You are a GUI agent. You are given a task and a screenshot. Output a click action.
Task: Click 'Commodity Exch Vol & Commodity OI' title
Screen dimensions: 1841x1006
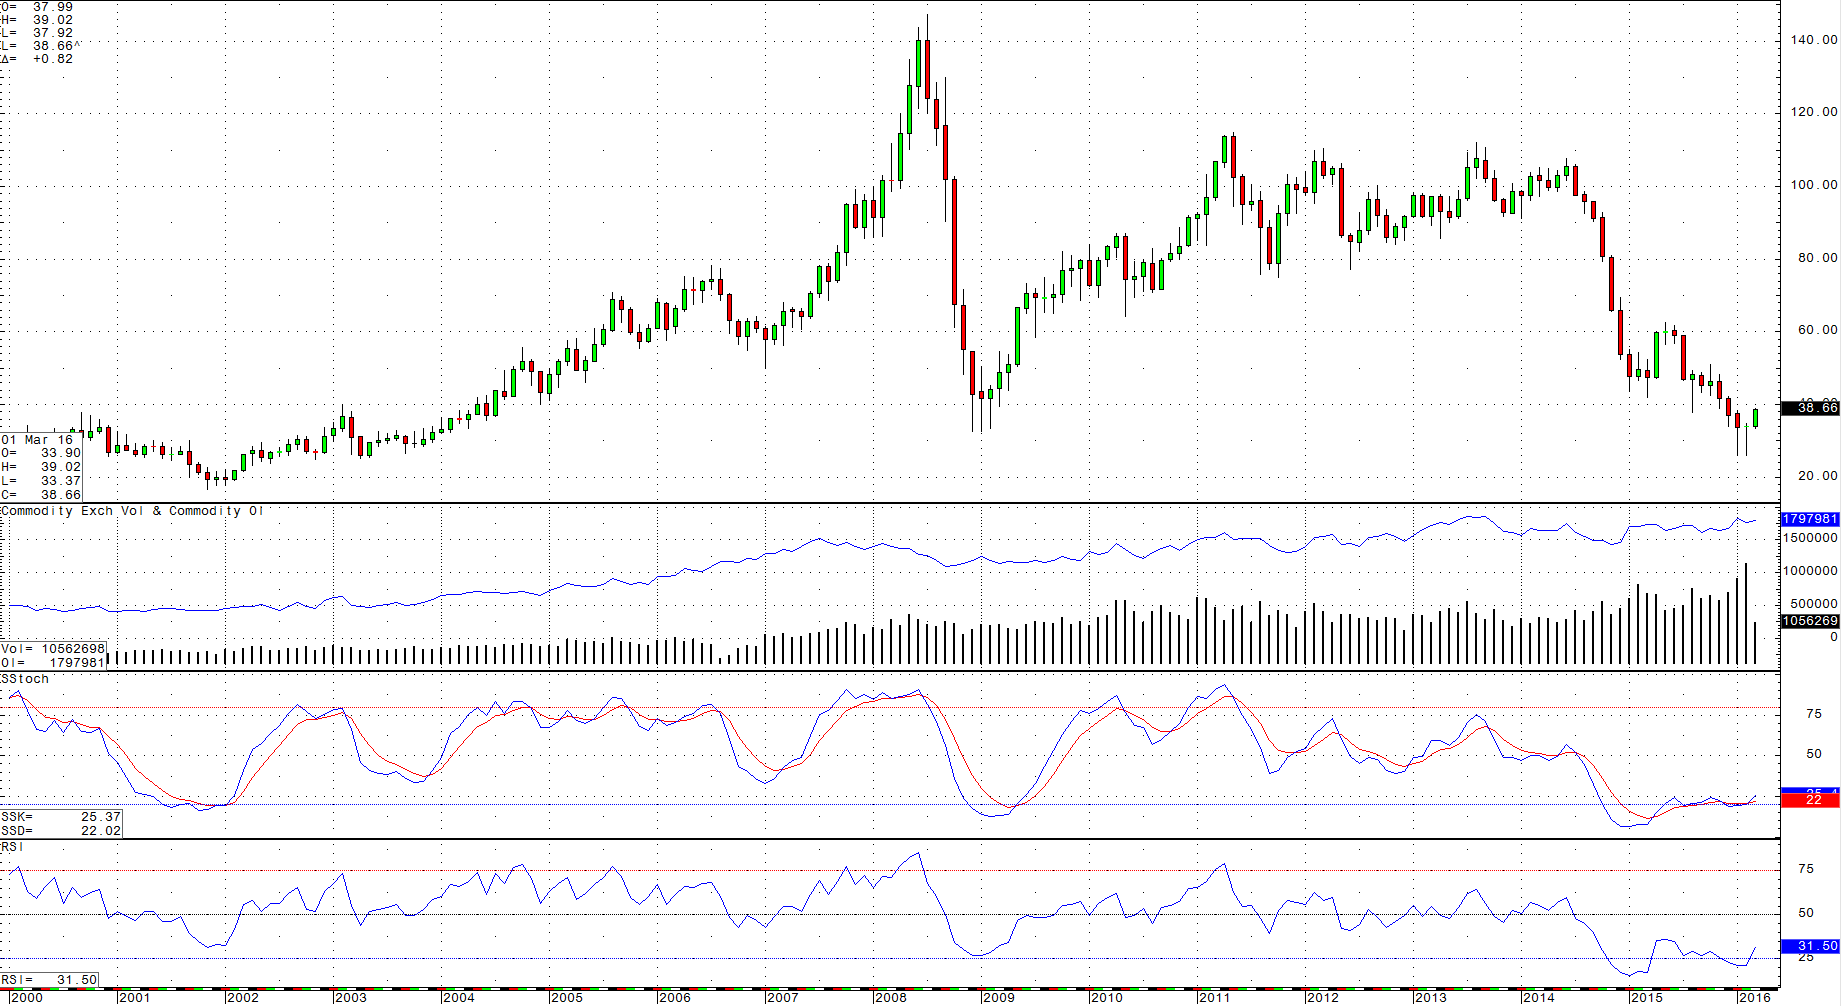point(133,511)
